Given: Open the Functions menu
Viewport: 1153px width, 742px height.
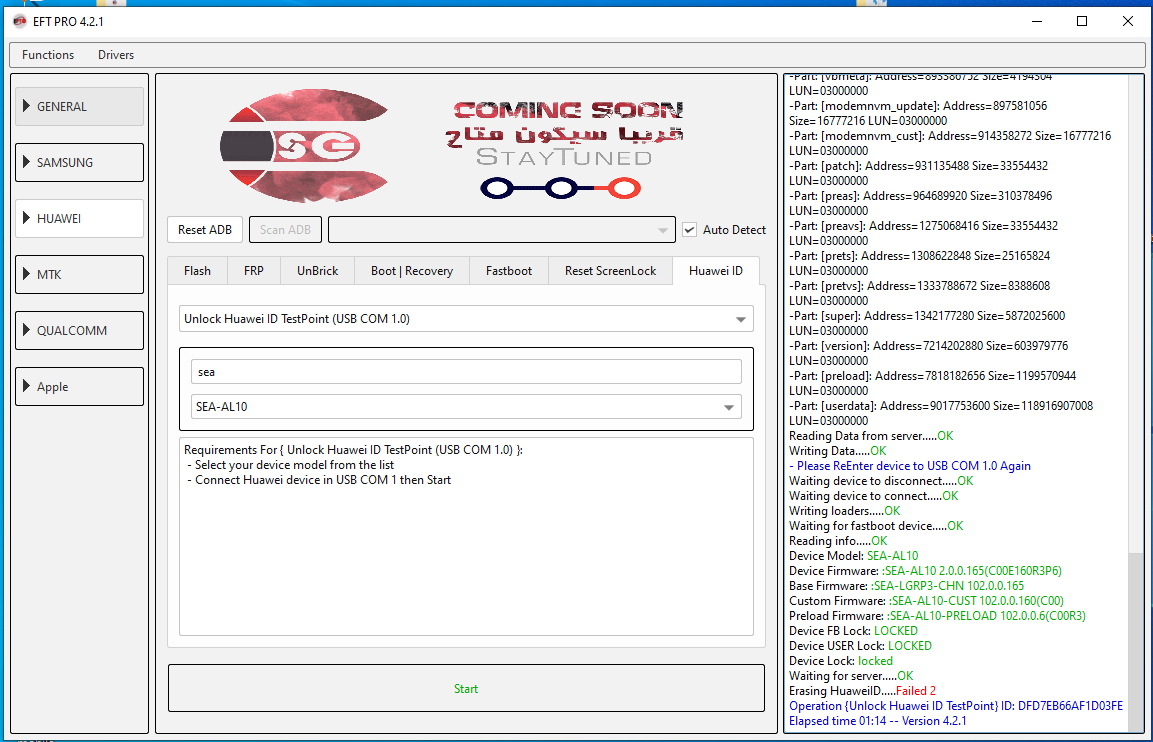Looking at the screenshot, I should click(x=48, y=54).
